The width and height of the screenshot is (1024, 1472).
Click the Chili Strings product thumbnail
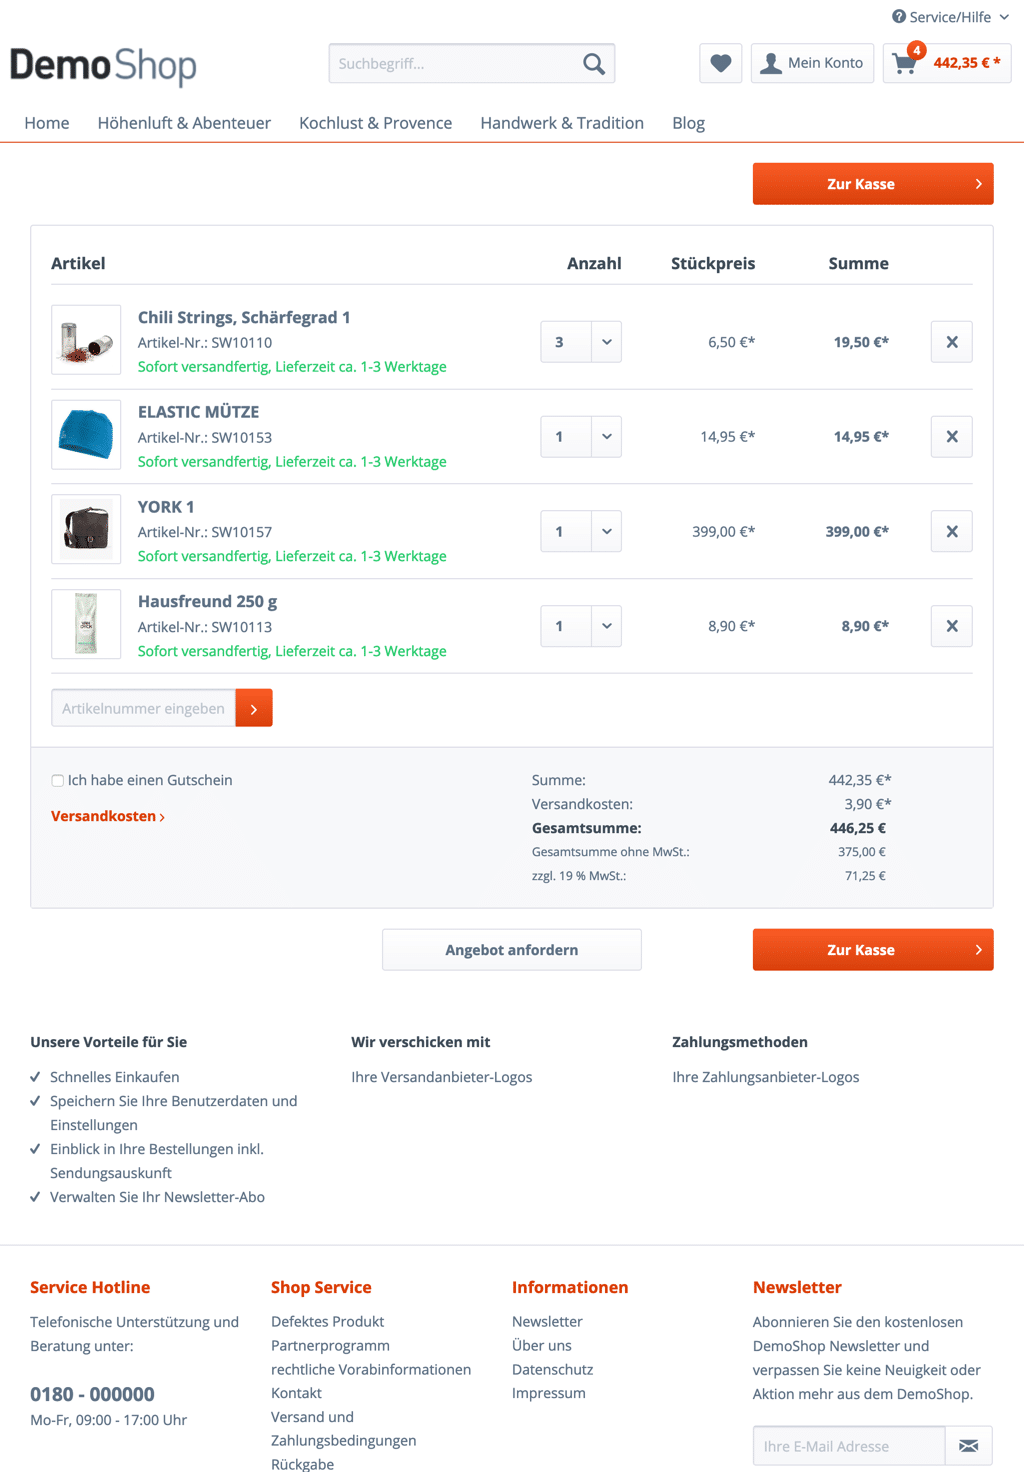point(86,340)
